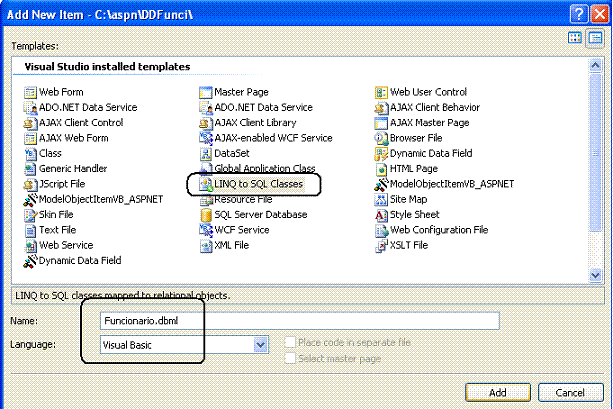Image resolution: width=613 pixels, height=409 pixels.
Task: Select the Site Map template icon
Action: click(x=381, y=199)
